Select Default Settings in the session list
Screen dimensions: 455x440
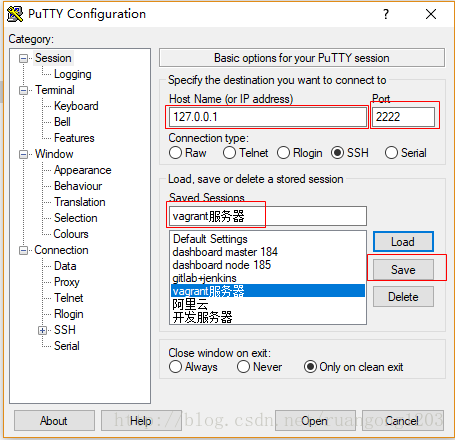pos(268,239)
